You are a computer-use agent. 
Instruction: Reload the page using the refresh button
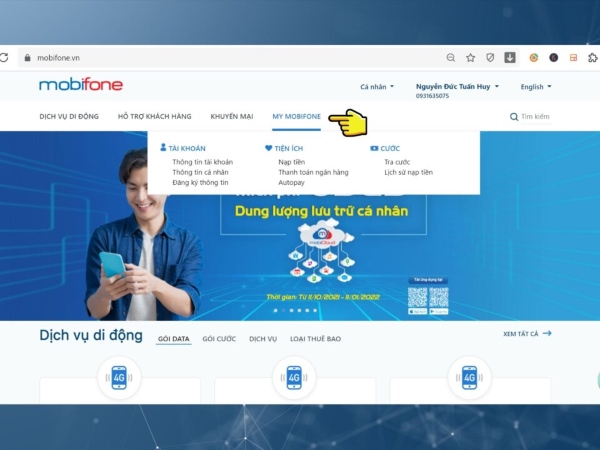[6, 58]
